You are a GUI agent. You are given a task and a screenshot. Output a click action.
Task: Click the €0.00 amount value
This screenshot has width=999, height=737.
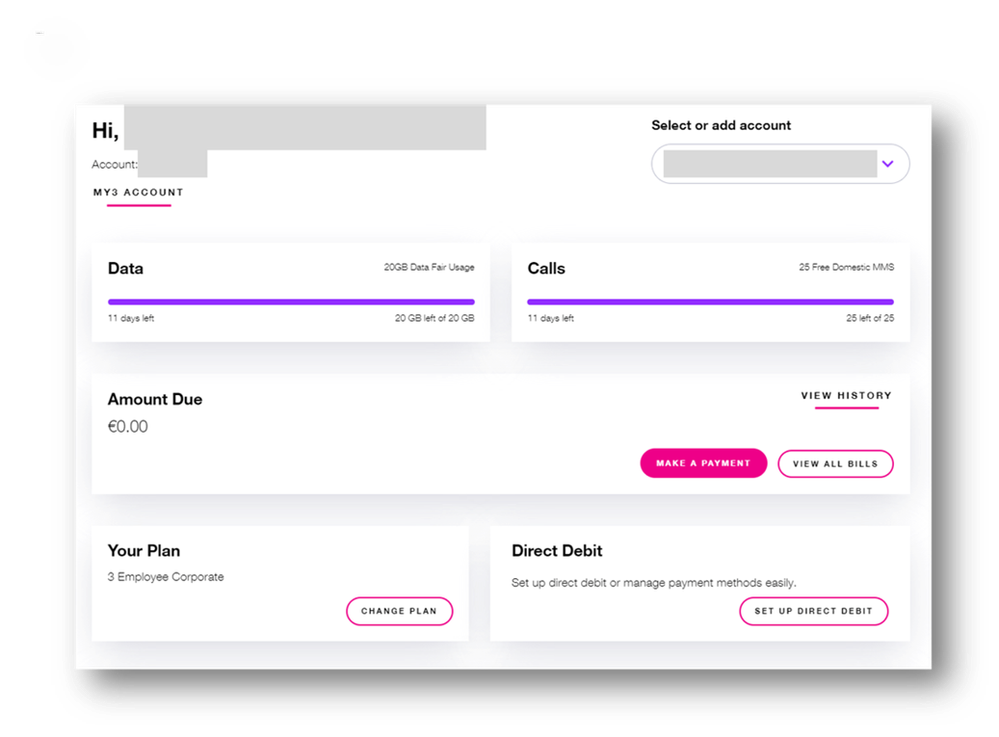click(x=128, y=427)
